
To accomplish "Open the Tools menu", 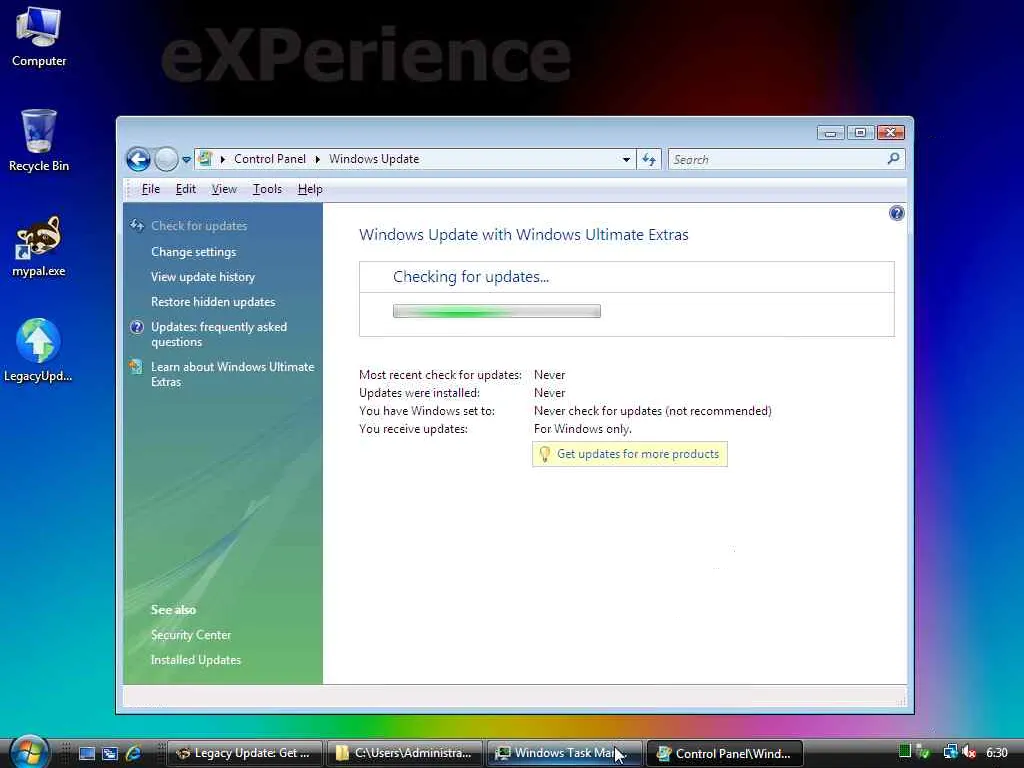I will click(267, 189).
